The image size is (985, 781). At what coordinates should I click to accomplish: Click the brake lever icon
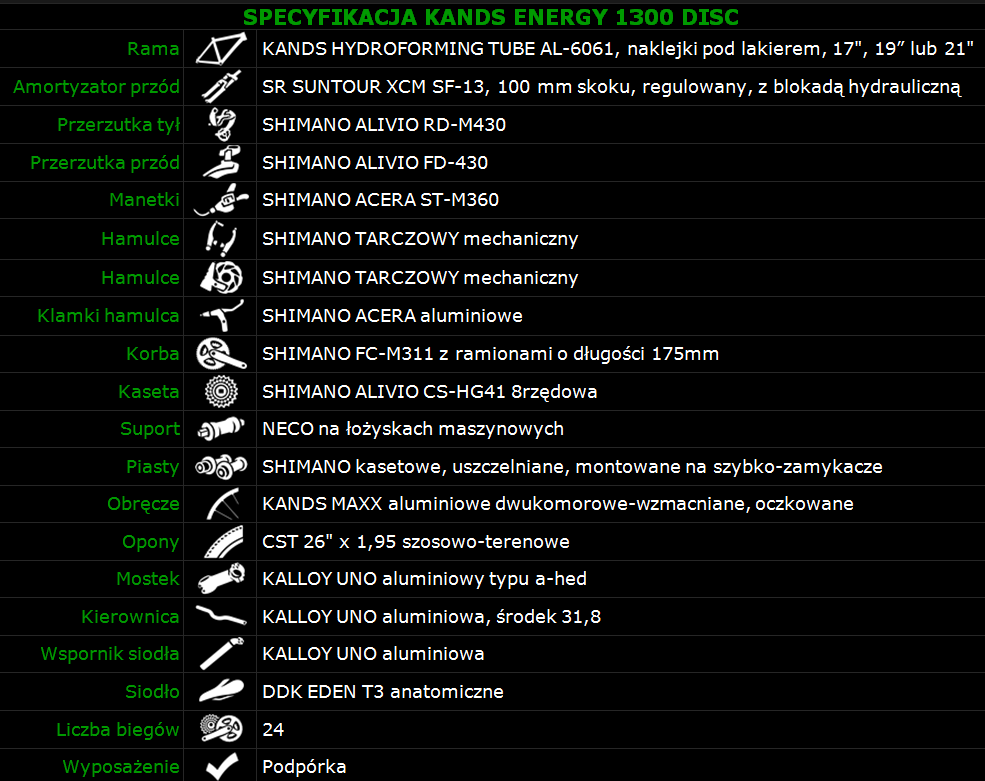point(222,315)
